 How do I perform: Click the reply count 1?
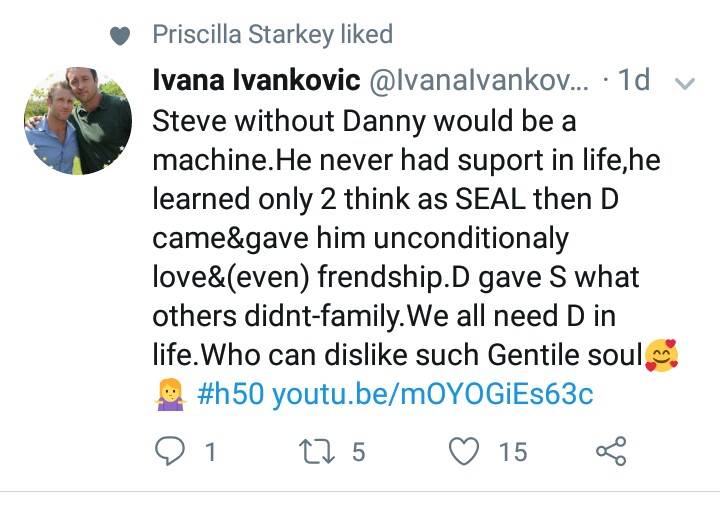(210, 452)
